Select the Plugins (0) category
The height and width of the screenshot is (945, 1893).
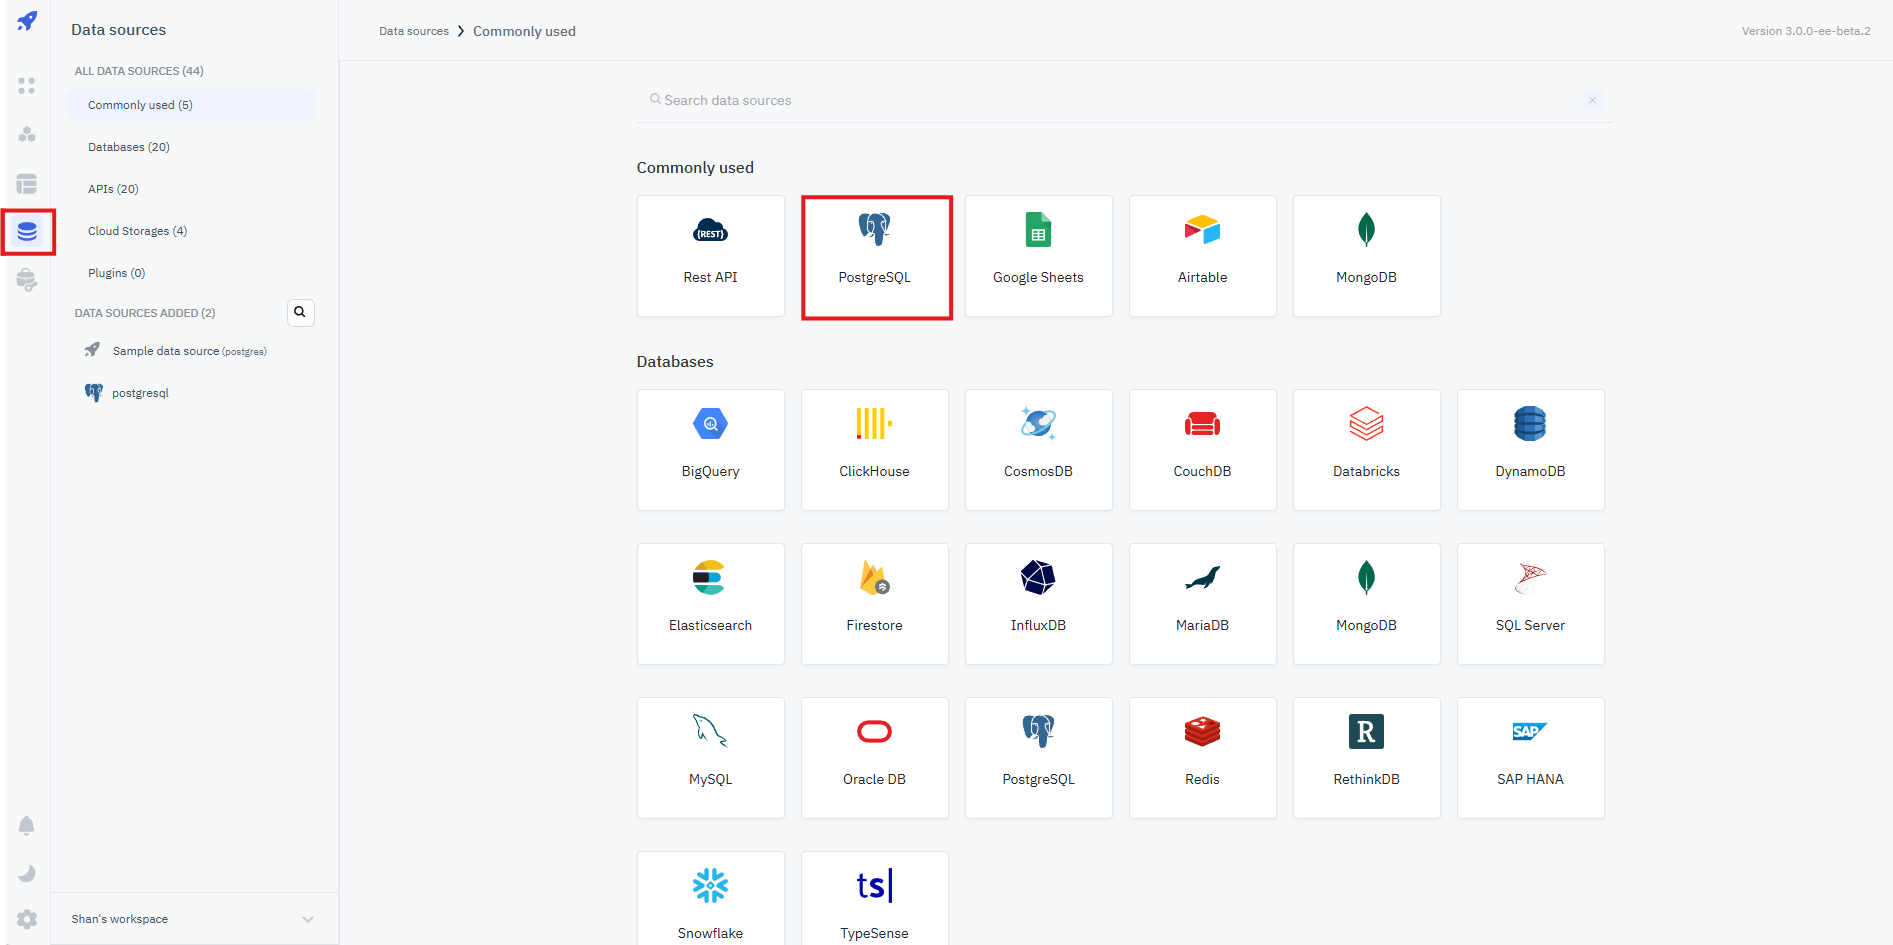click(x=191, y=273)
